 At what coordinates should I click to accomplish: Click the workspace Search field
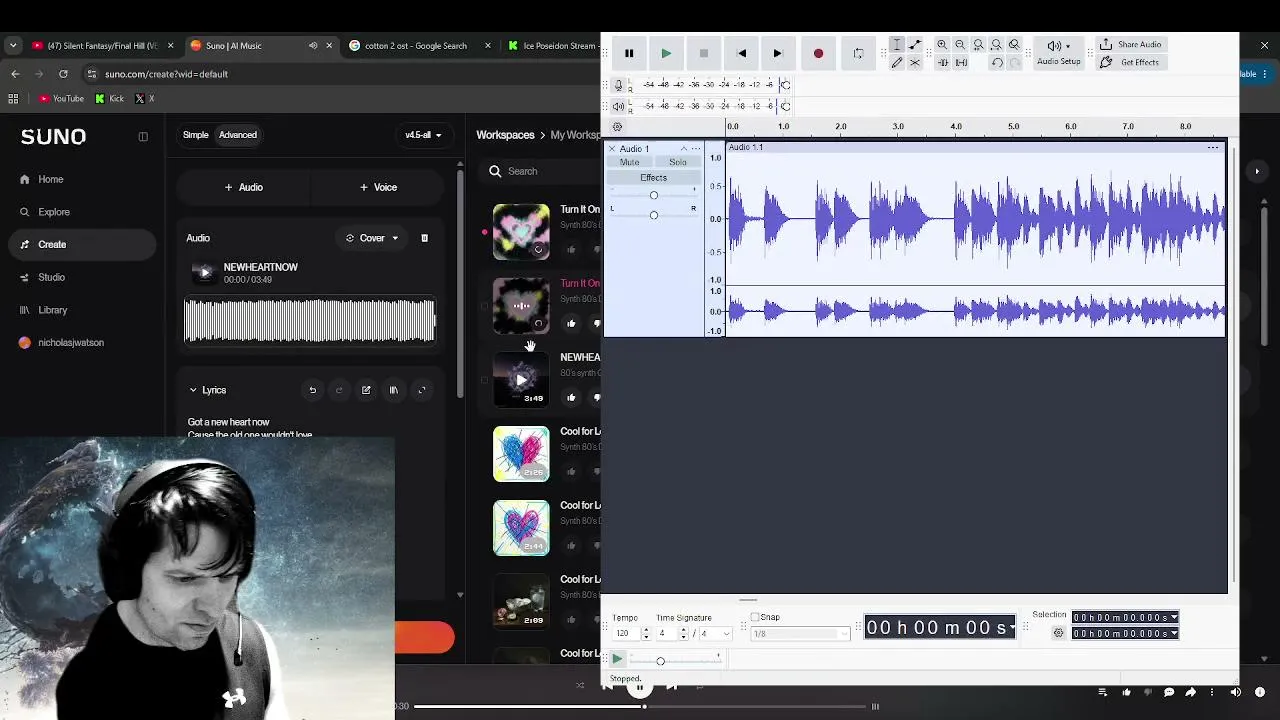(x=540, y=171)
